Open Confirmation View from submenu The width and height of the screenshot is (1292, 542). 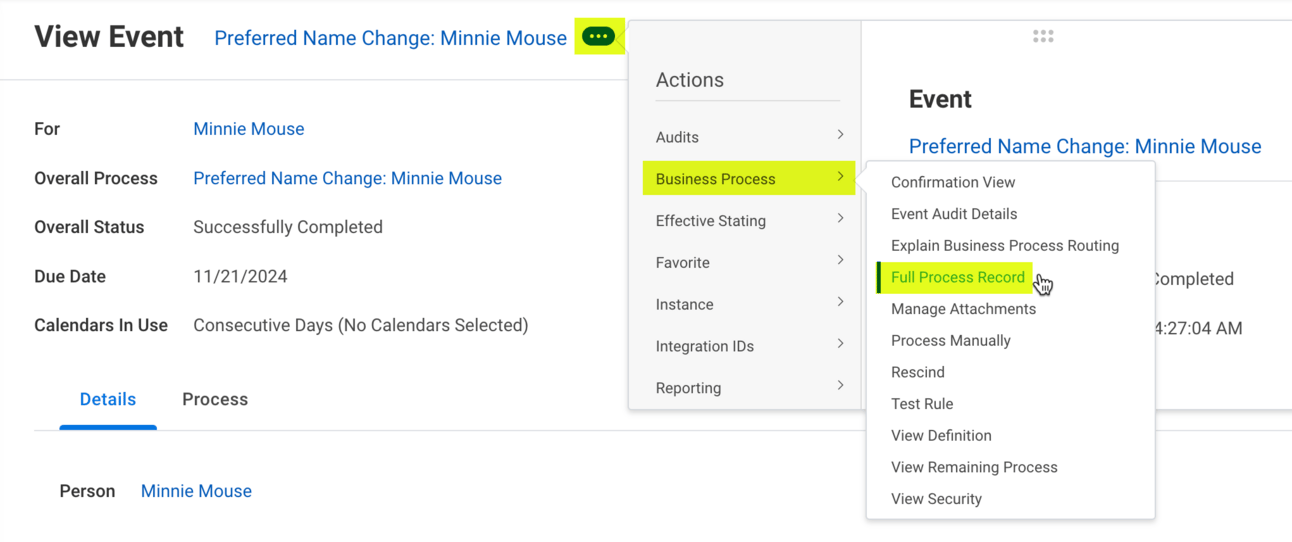tap(953, 182)
